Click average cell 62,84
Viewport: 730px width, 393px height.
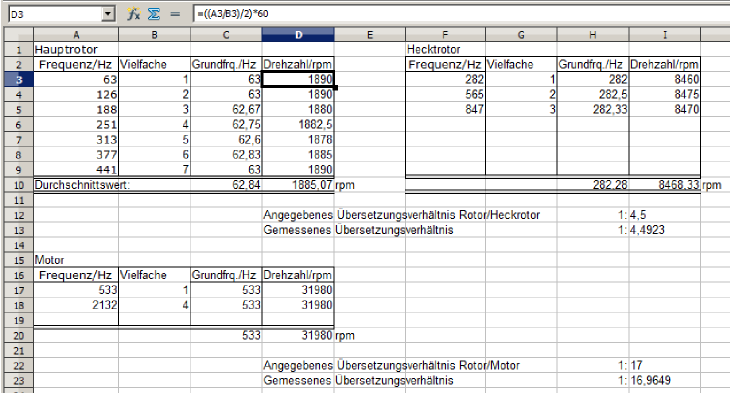point(226,185)
